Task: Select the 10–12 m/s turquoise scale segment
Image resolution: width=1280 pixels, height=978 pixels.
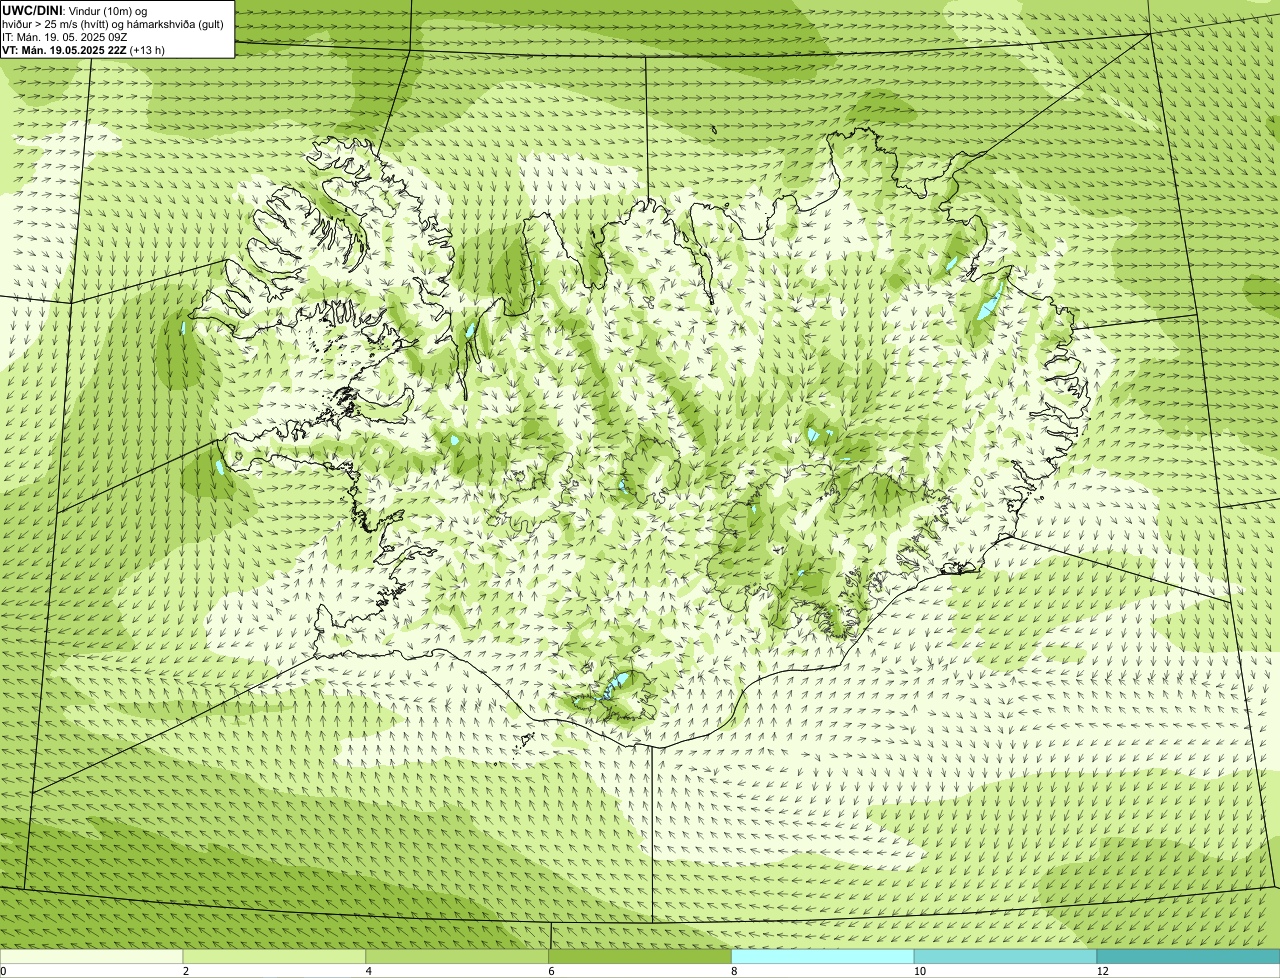Action: (x=1006, y=957)
